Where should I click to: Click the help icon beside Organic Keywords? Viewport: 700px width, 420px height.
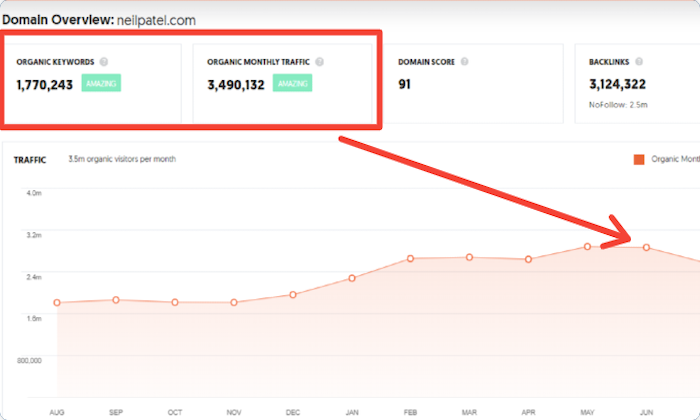coord(104,62)
